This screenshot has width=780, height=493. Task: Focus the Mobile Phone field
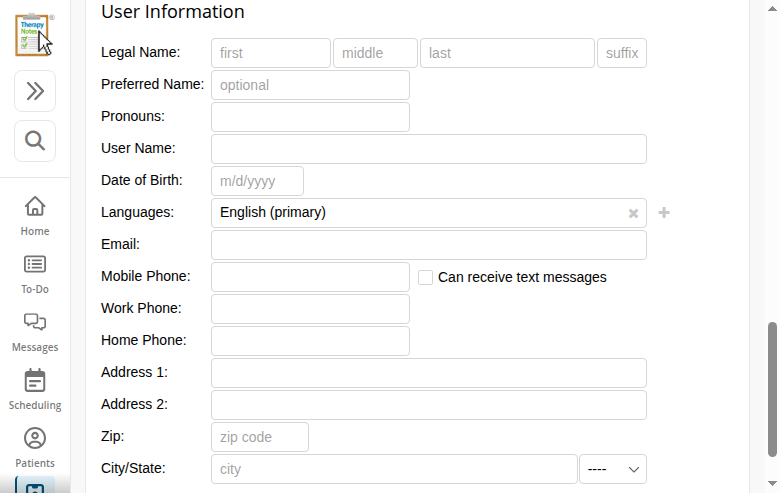coord(310,277)
